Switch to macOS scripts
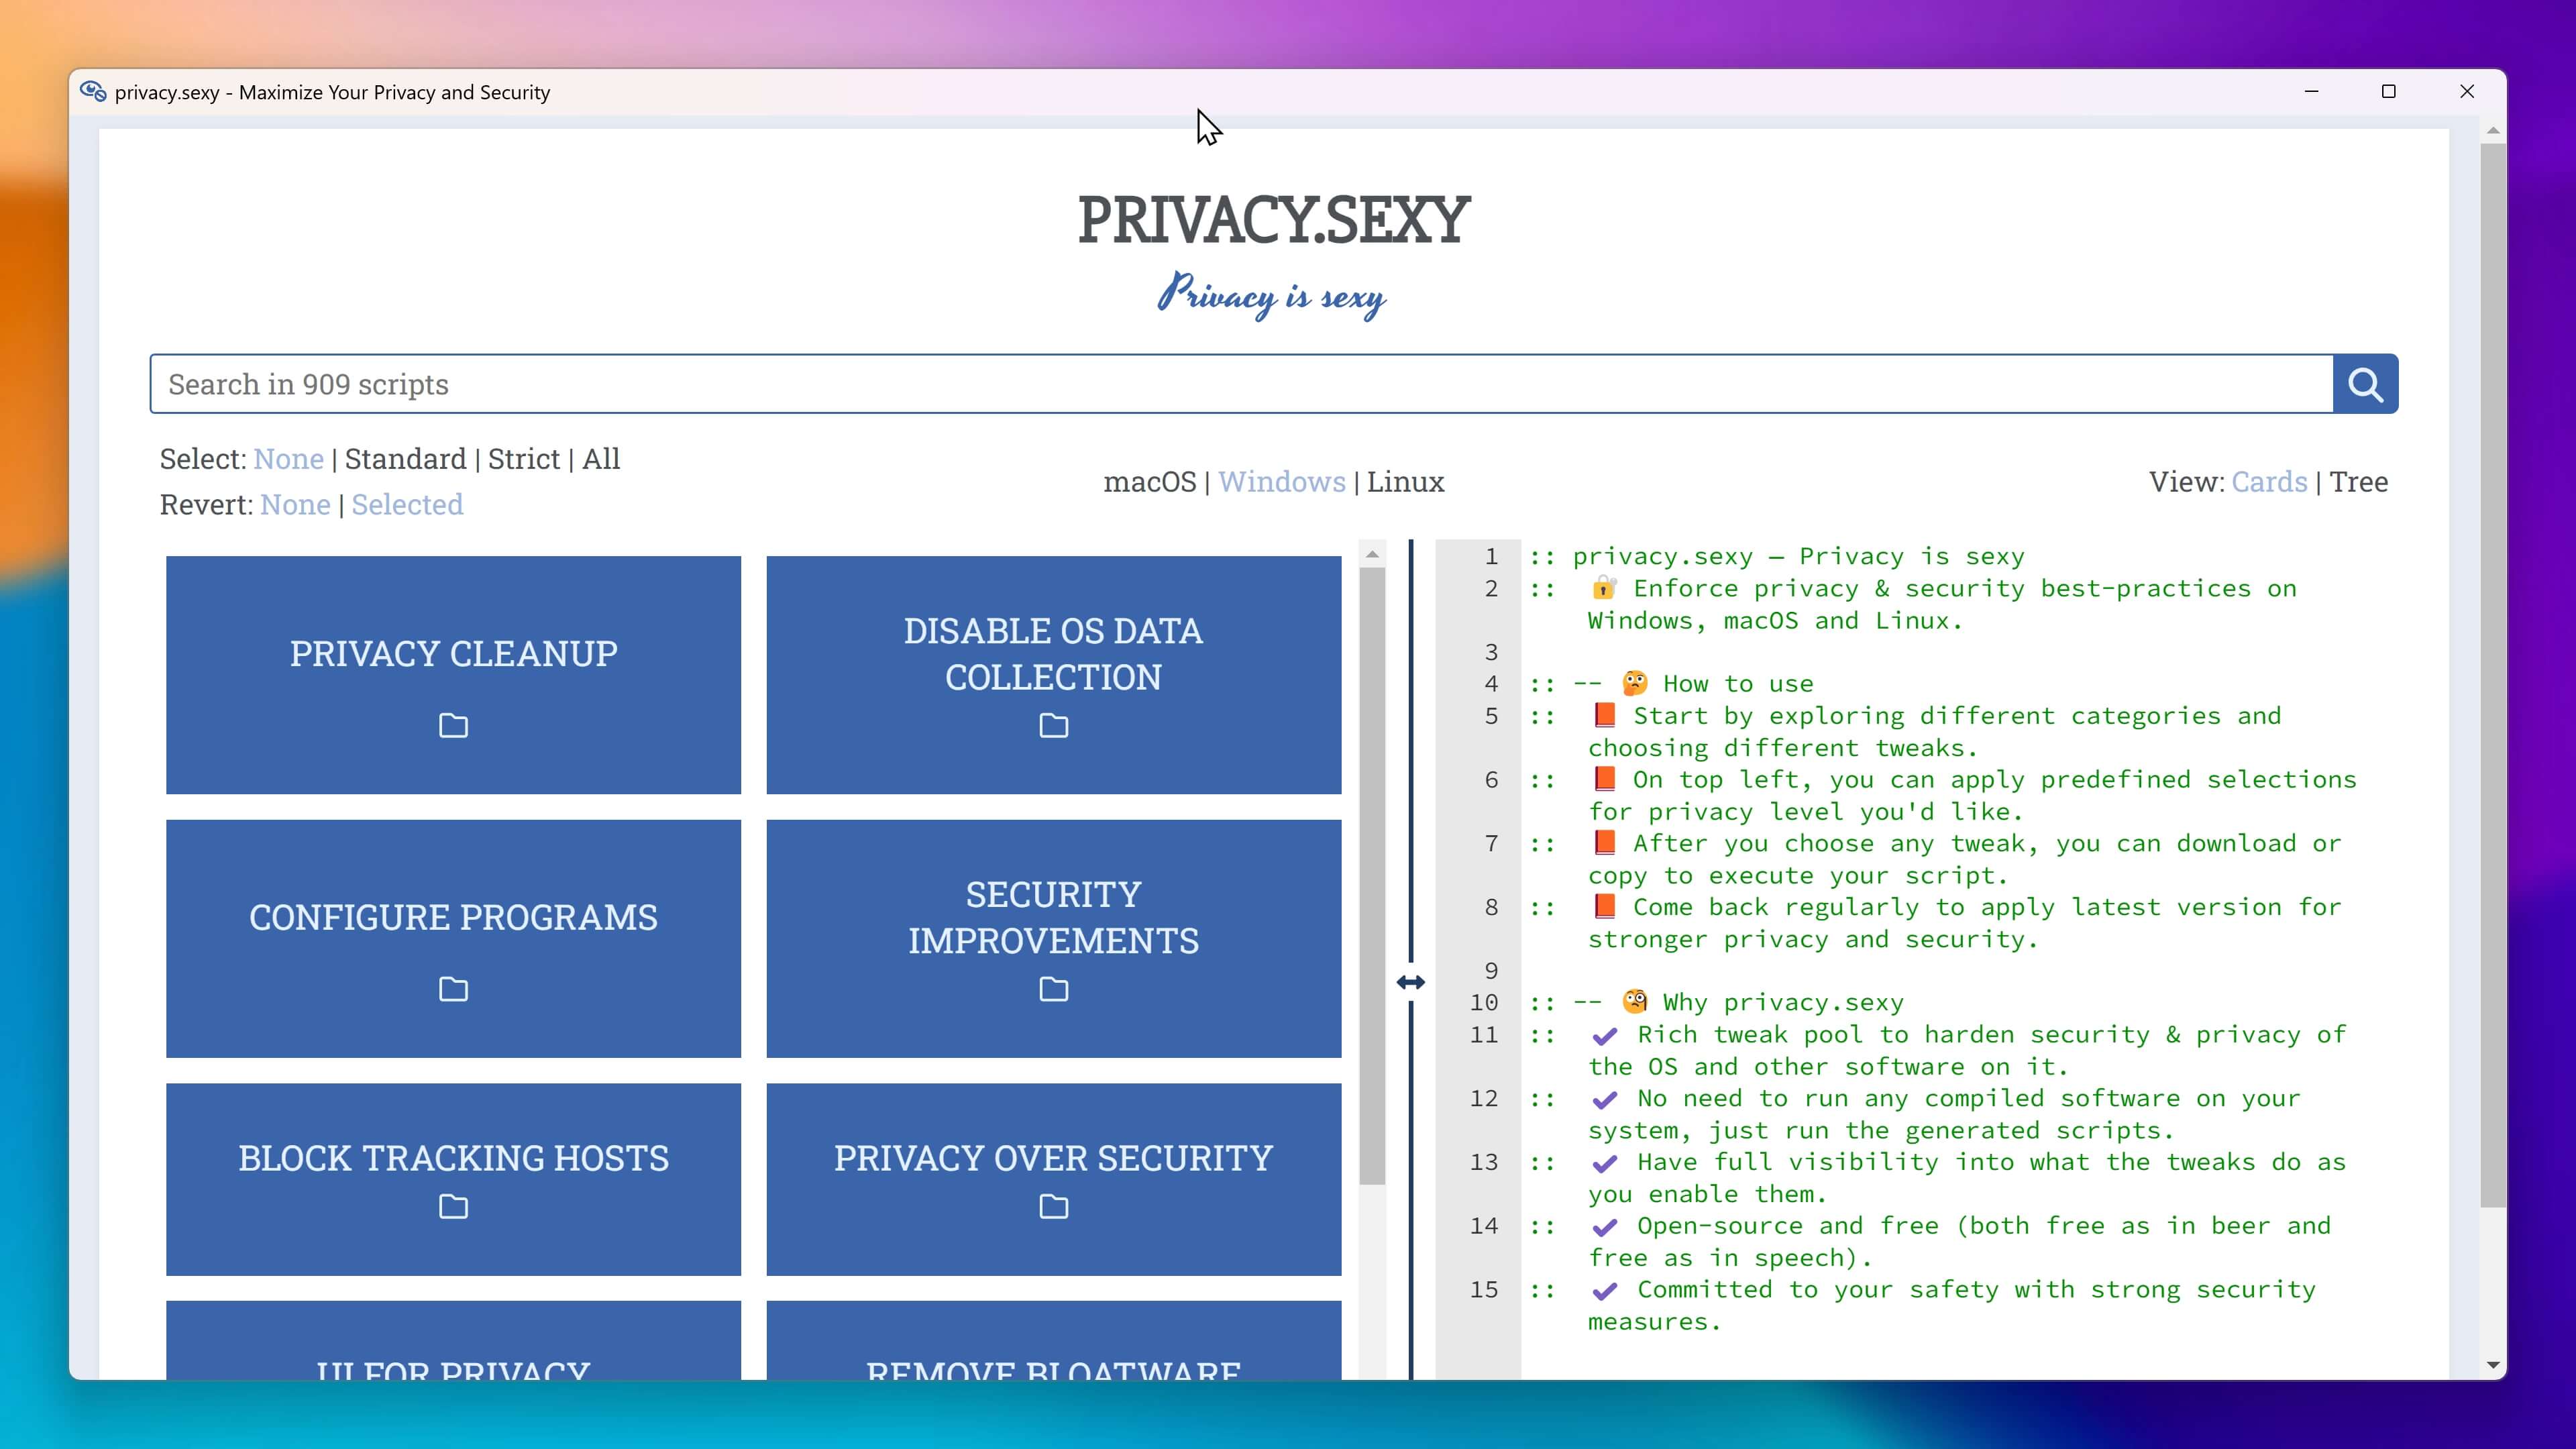Viewport: 2576px width, 1449px height. 1149,482
